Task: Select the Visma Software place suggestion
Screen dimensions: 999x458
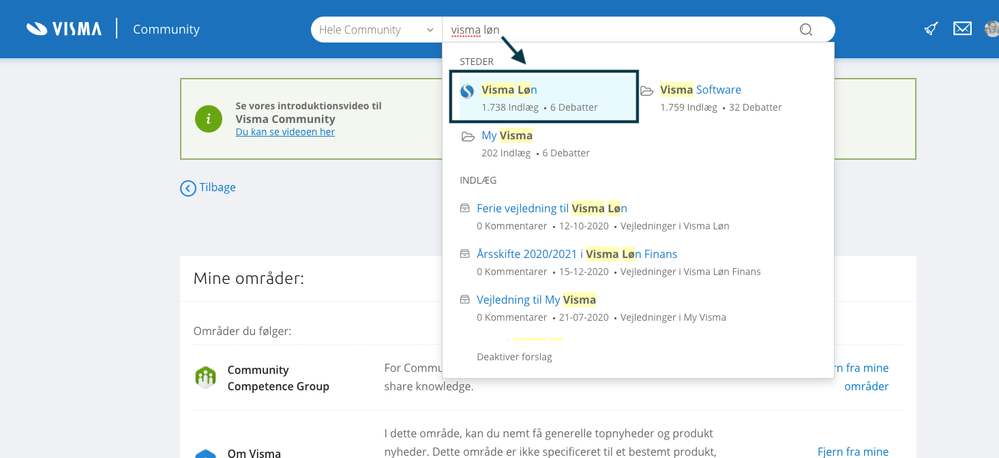Action: click(700, 90)
